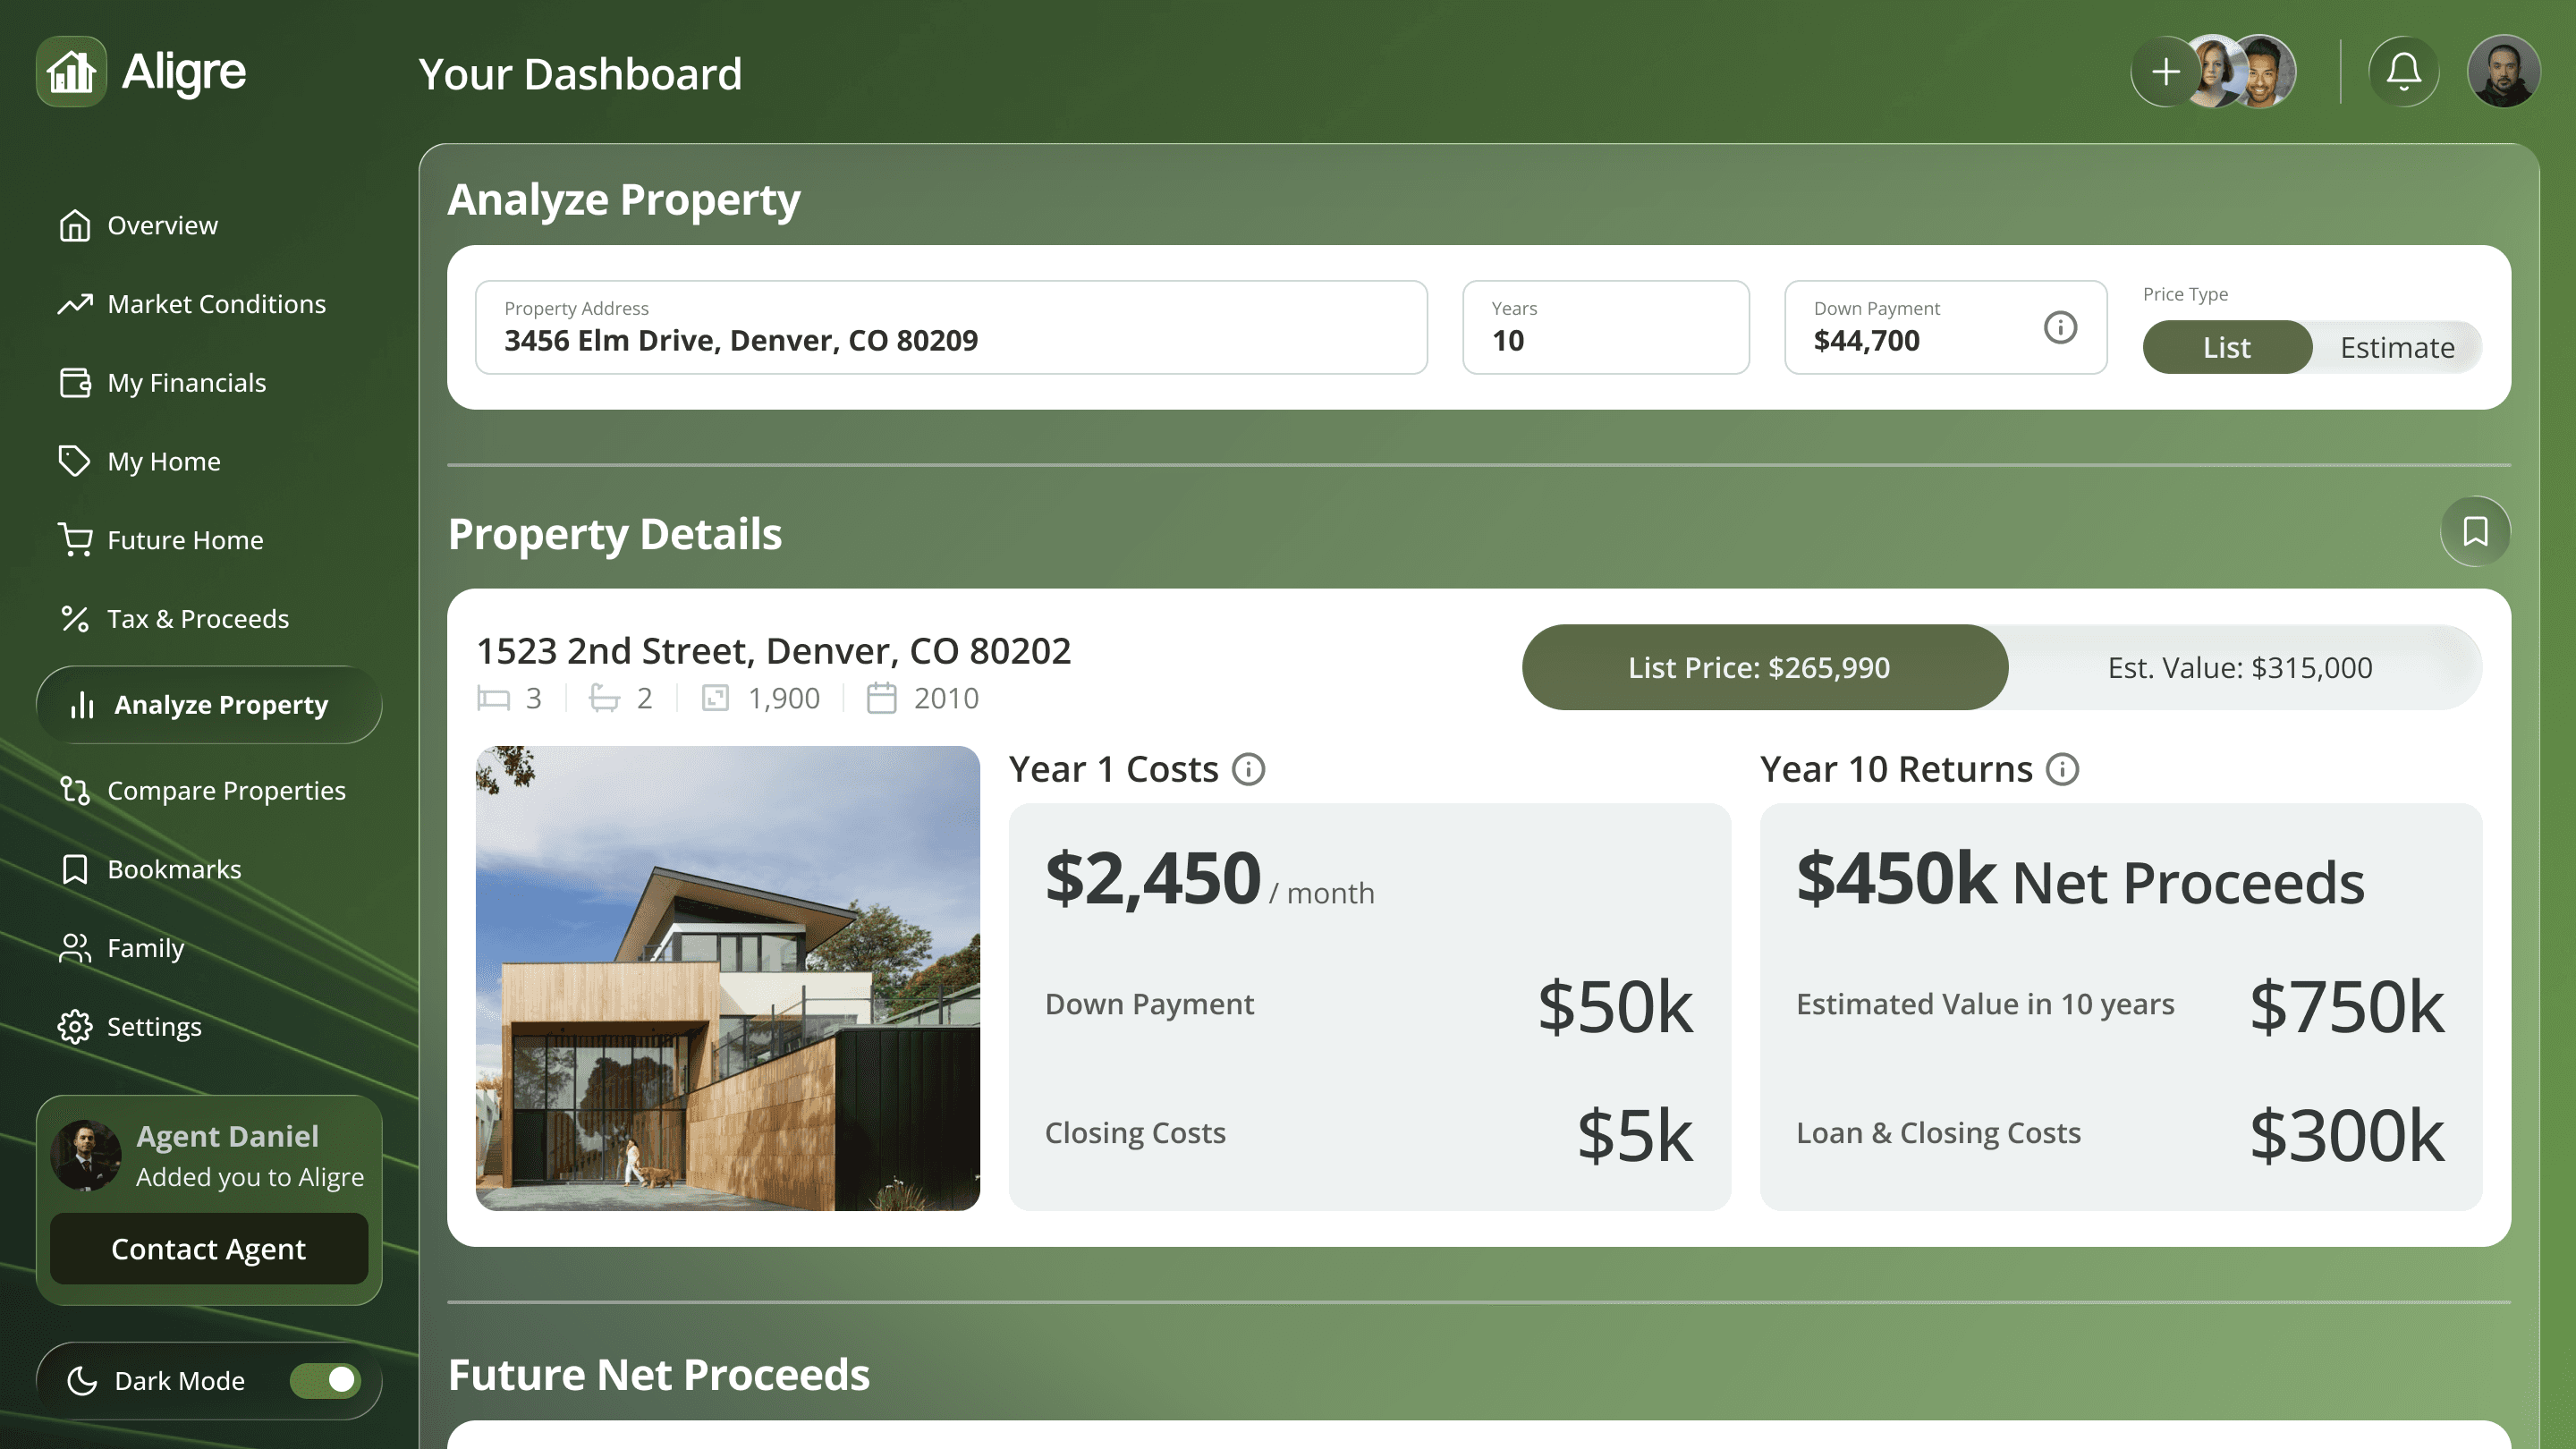The width and height of the screenshot is (2576, 1449).
Task: Click the Contact Agent button
Action: pyautogui.click(x=209, y=1249)
